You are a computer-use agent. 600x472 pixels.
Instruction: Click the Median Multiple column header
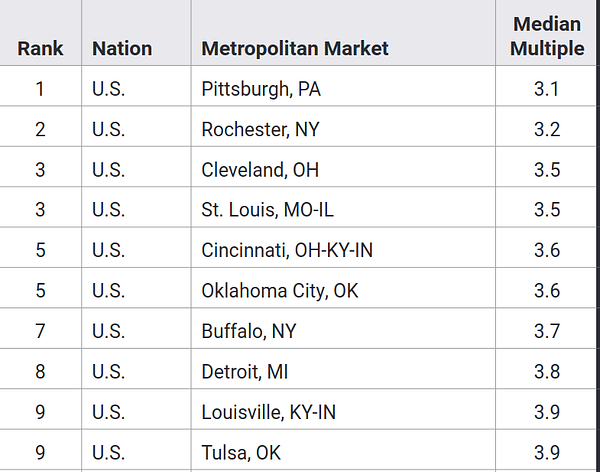tap(547, 36)
